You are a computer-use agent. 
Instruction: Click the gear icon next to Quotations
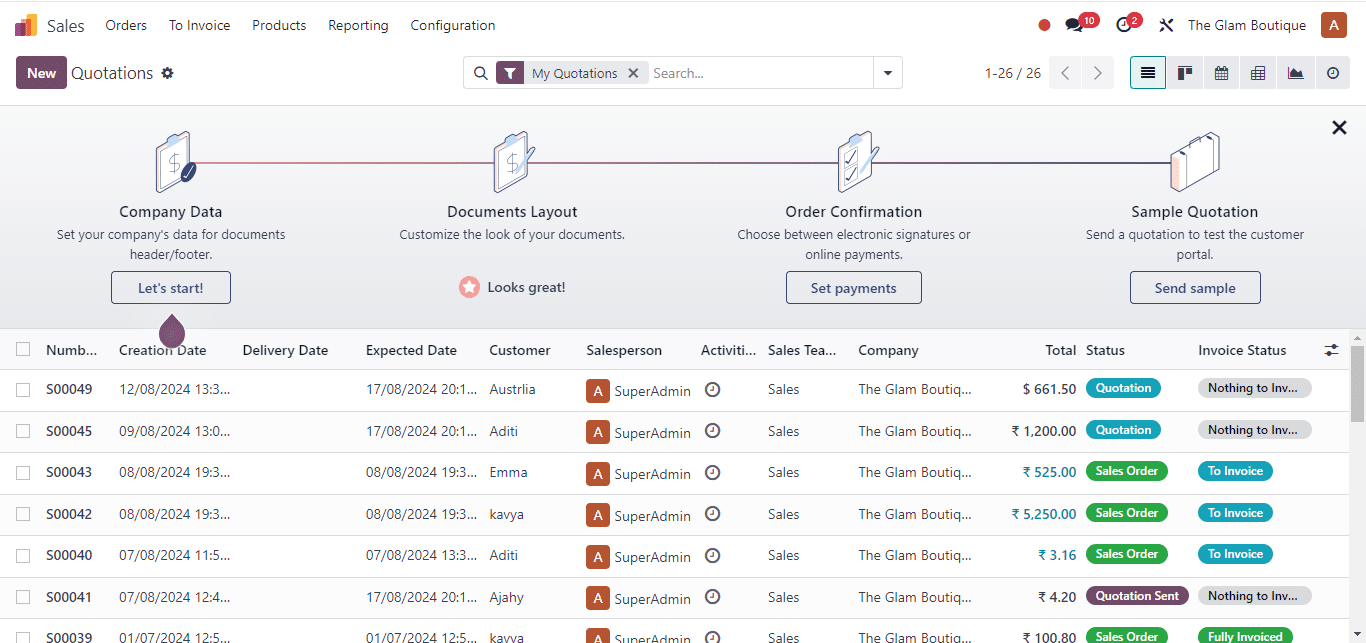pyautogui.click(x=167, y=72)
